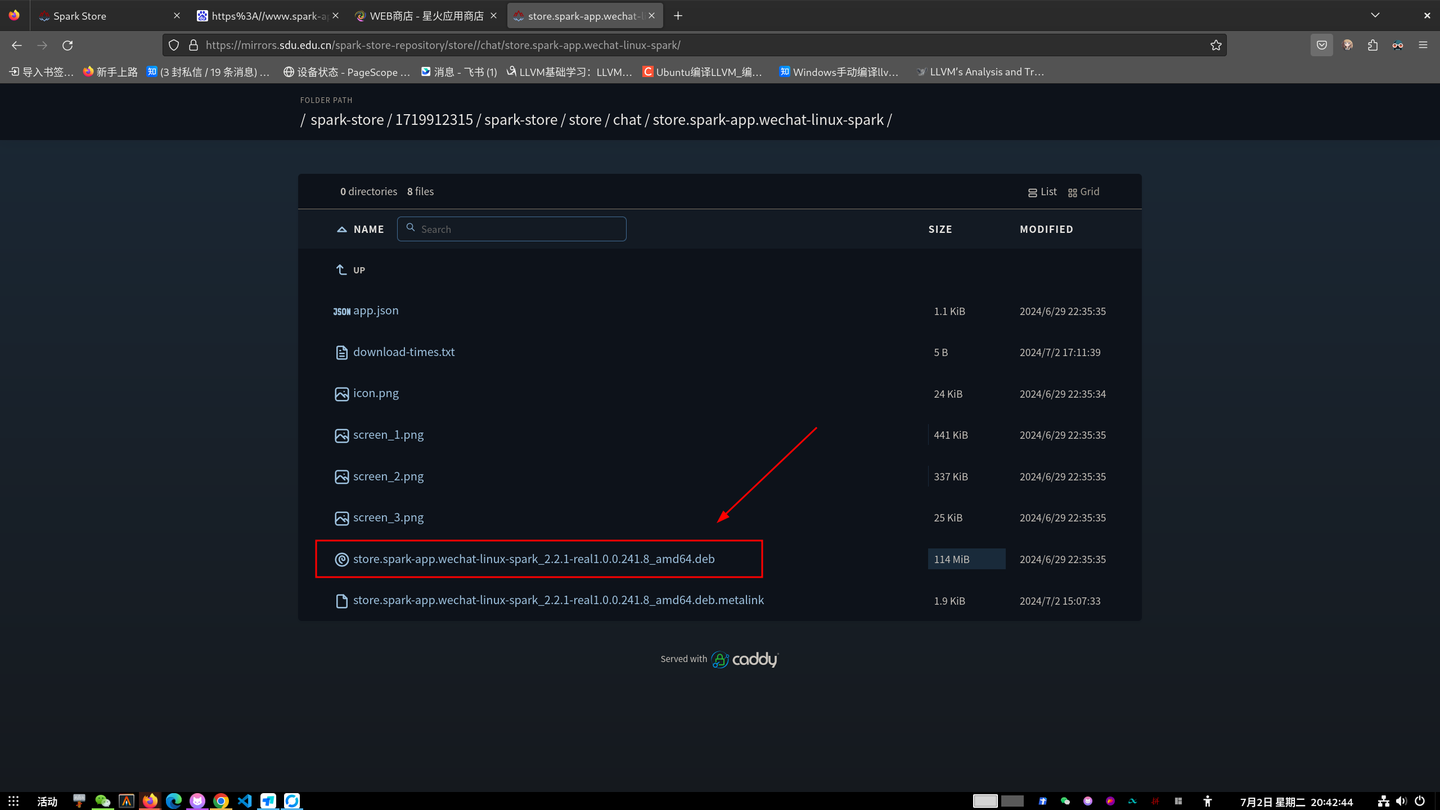The image size is (1440, 810).
Task: Switch to List view
Action: coord(1042,191)
